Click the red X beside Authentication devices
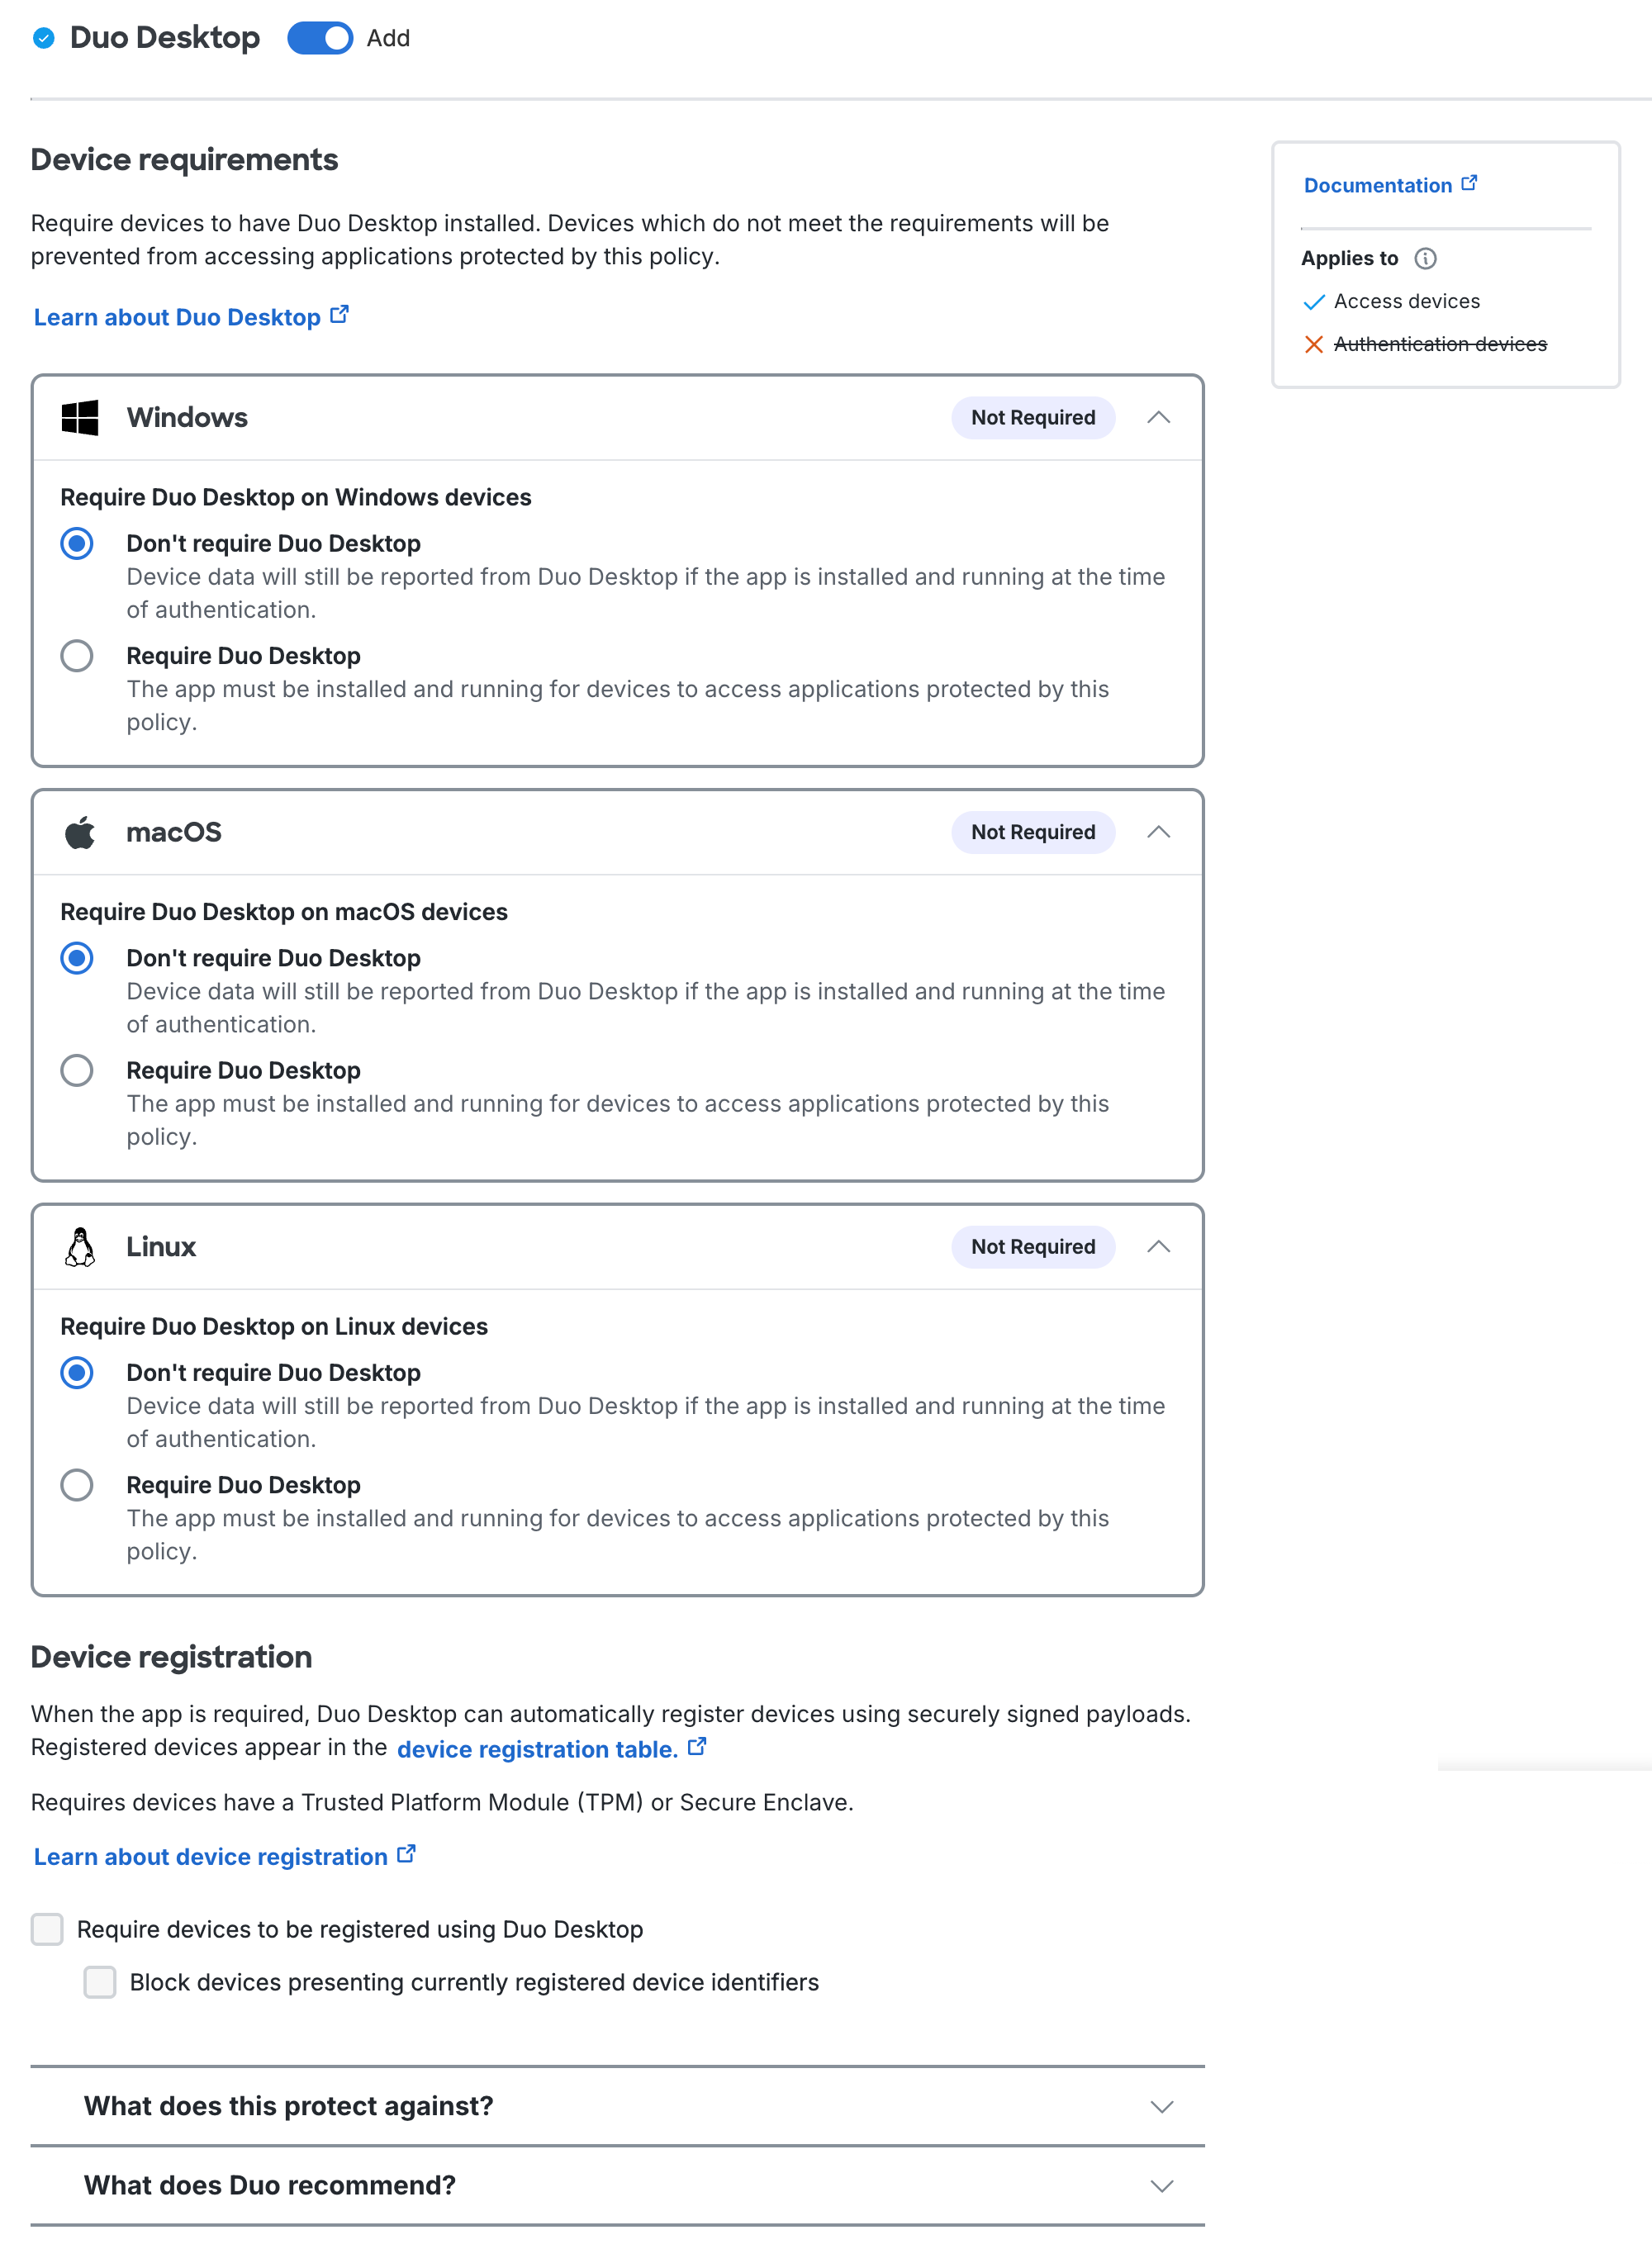Image resolution: width=1652 pixels, height=2249 pixels. pos(1313,344)
